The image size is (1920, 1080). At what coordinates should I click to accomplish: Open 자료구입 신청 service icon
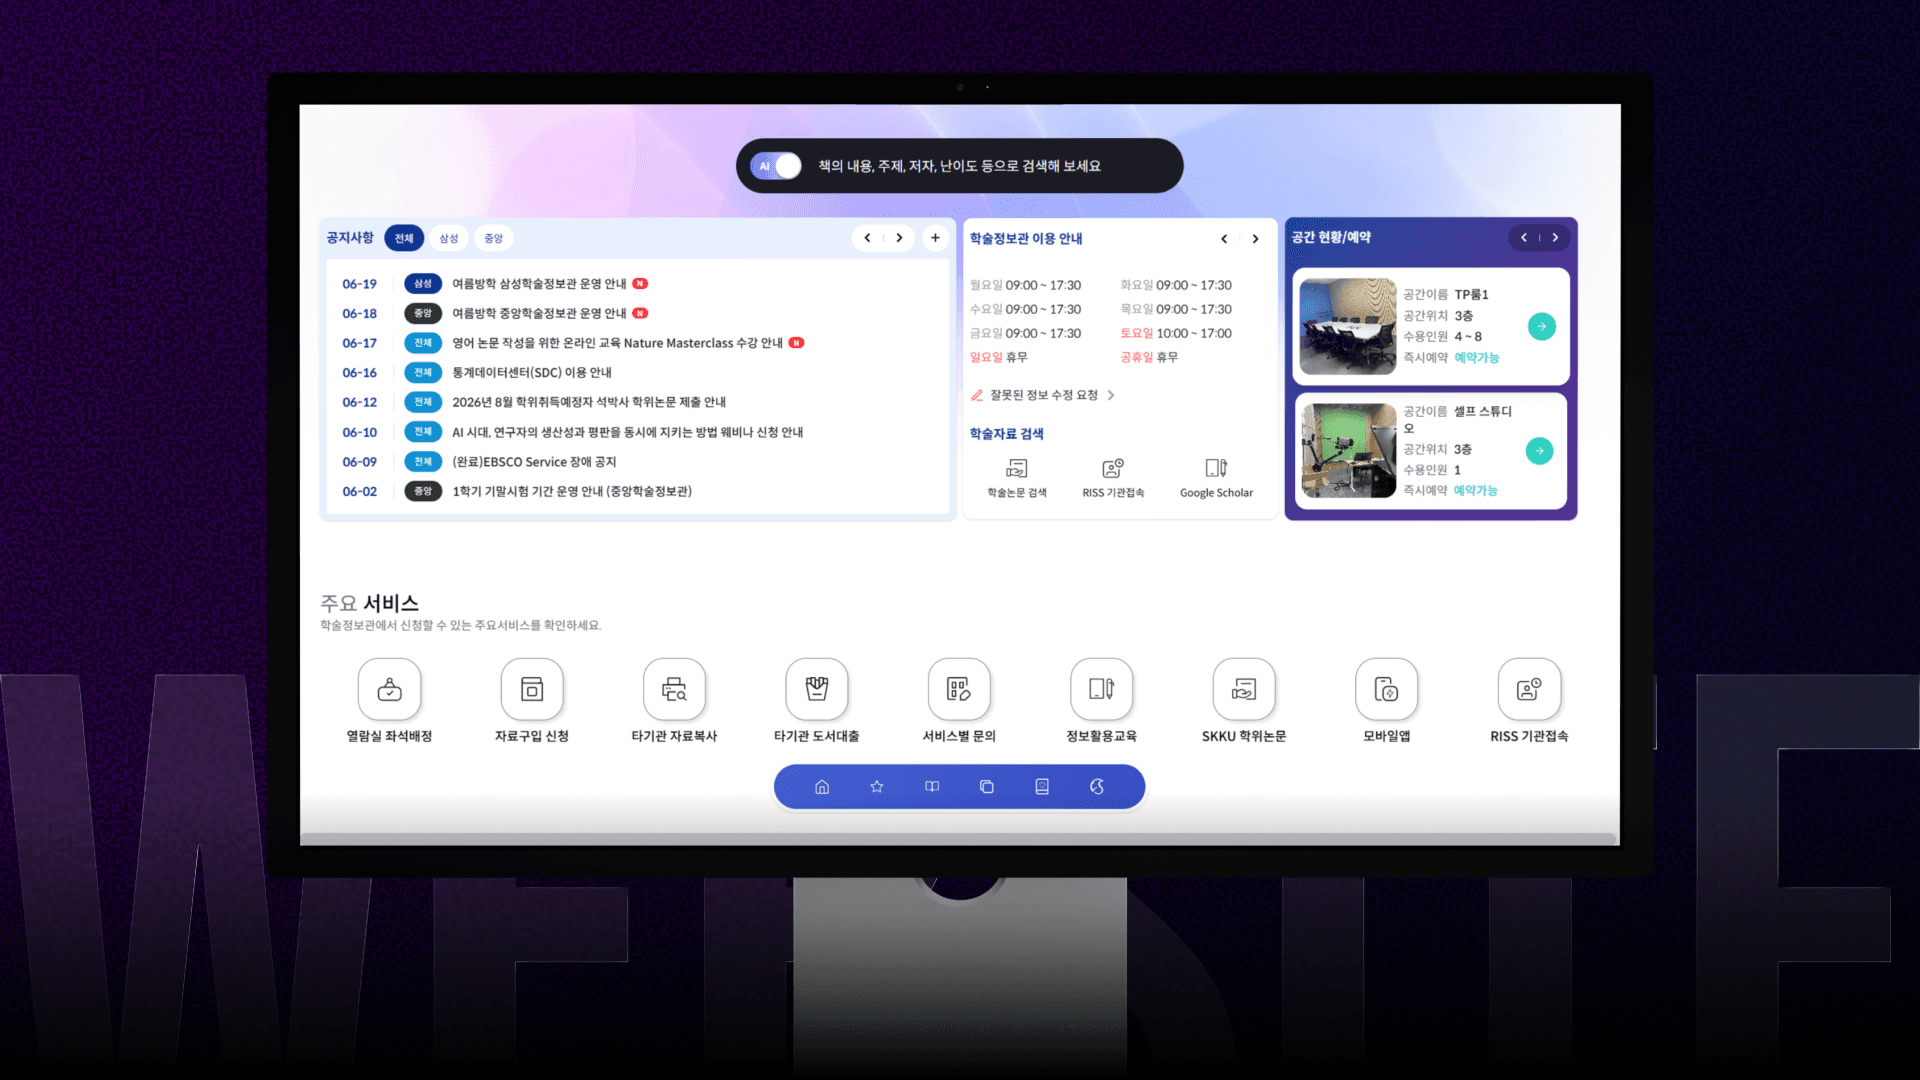coord(532,689)
